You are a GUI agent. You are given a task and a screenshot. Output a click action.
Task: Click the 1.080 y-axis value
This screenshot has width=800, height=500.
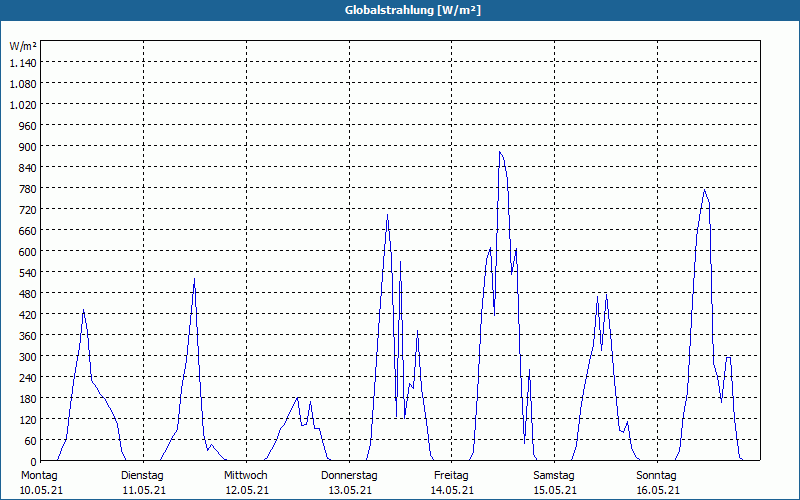[23, 84]
